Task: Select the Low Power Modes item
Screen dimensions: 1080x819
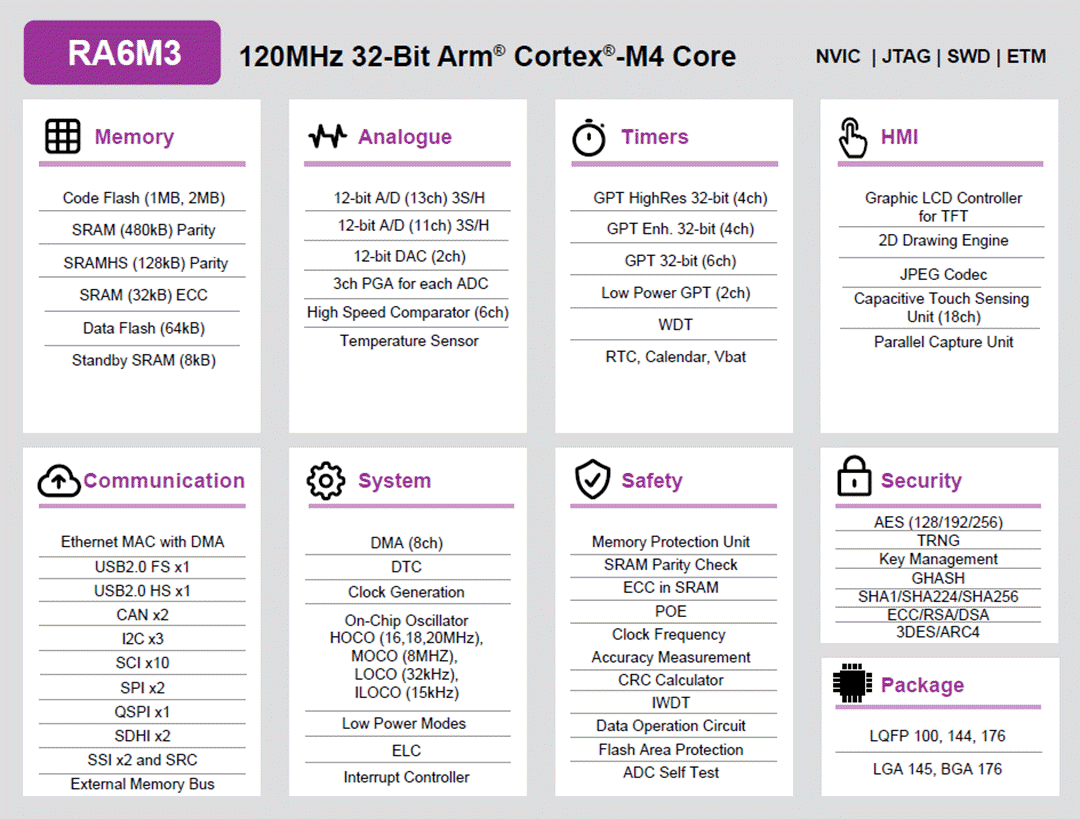Action: click(x=407, y=723)
